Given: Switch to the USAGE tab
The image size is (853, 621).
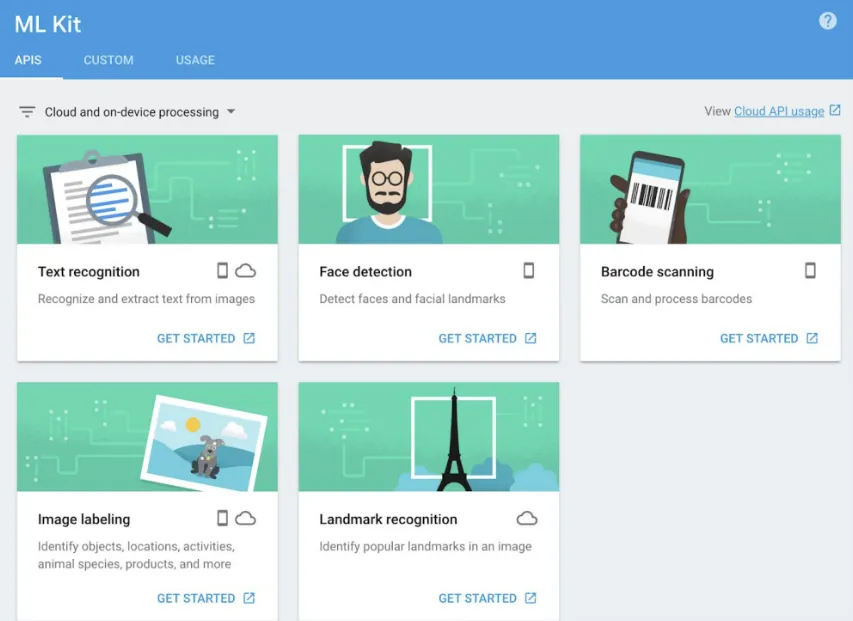Looking at the screenshot, I should [195, 60].
